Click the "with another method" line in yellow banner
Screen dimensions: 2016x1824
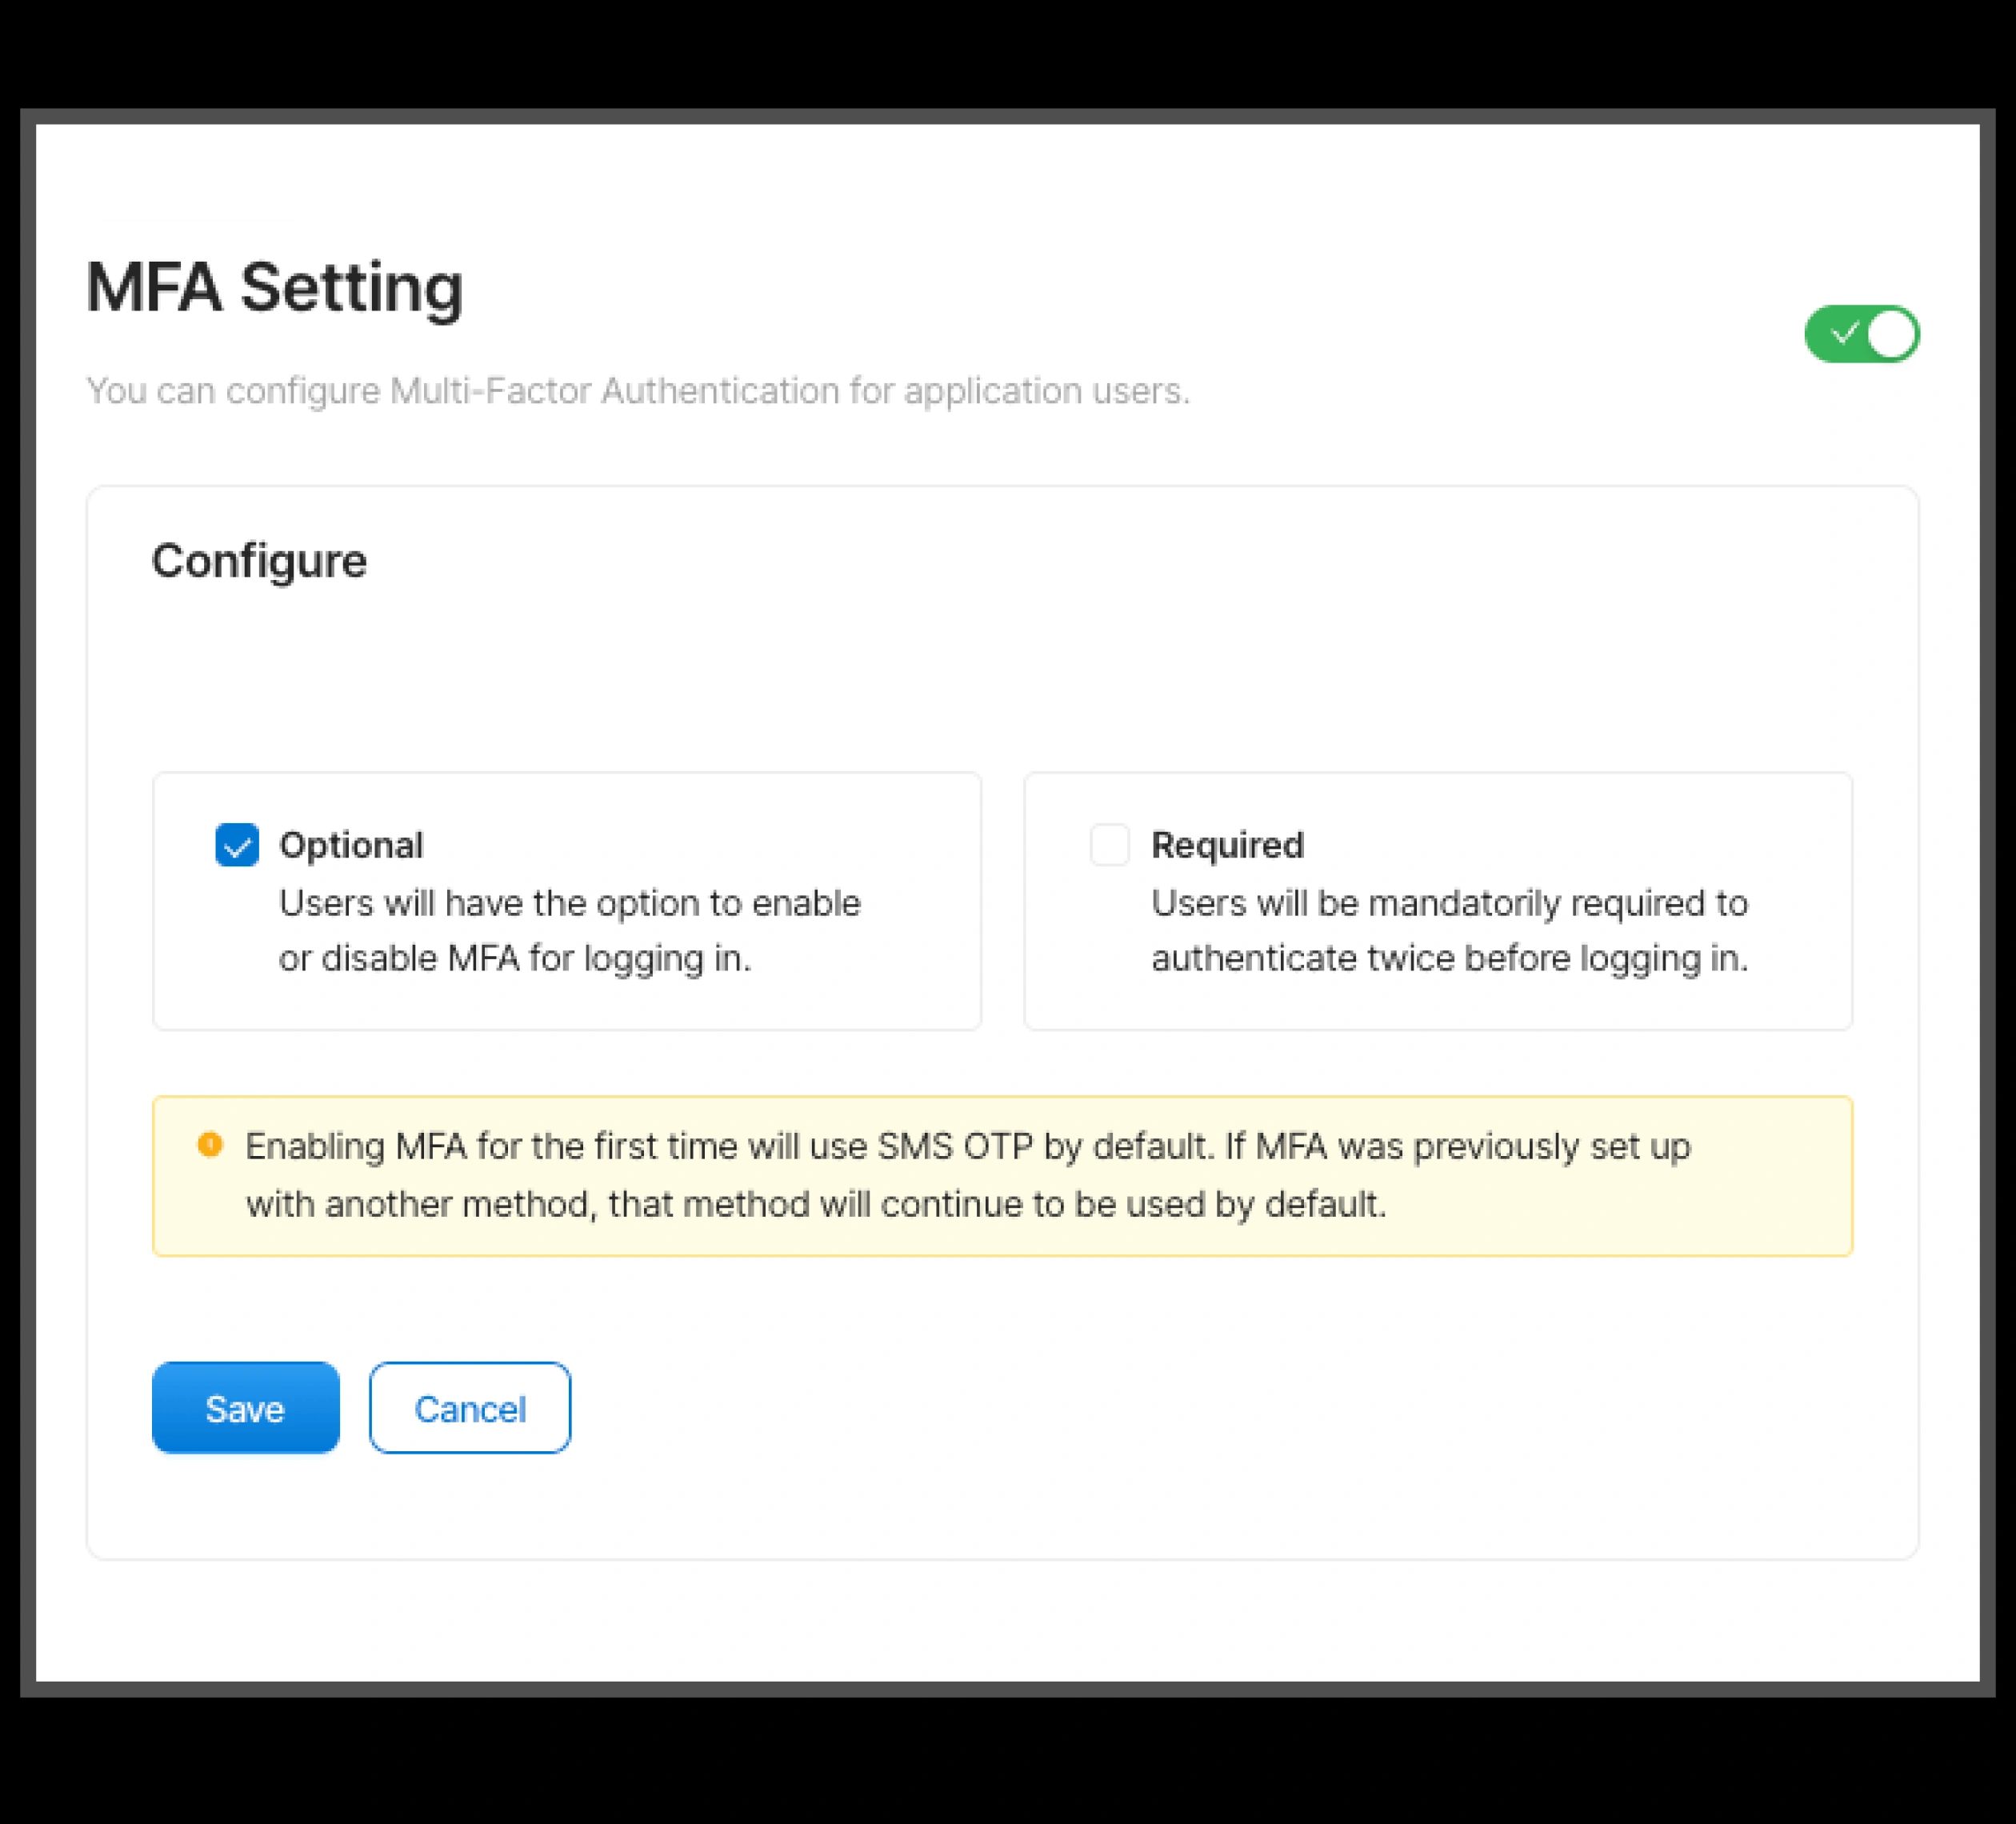tap(815, 1204)
